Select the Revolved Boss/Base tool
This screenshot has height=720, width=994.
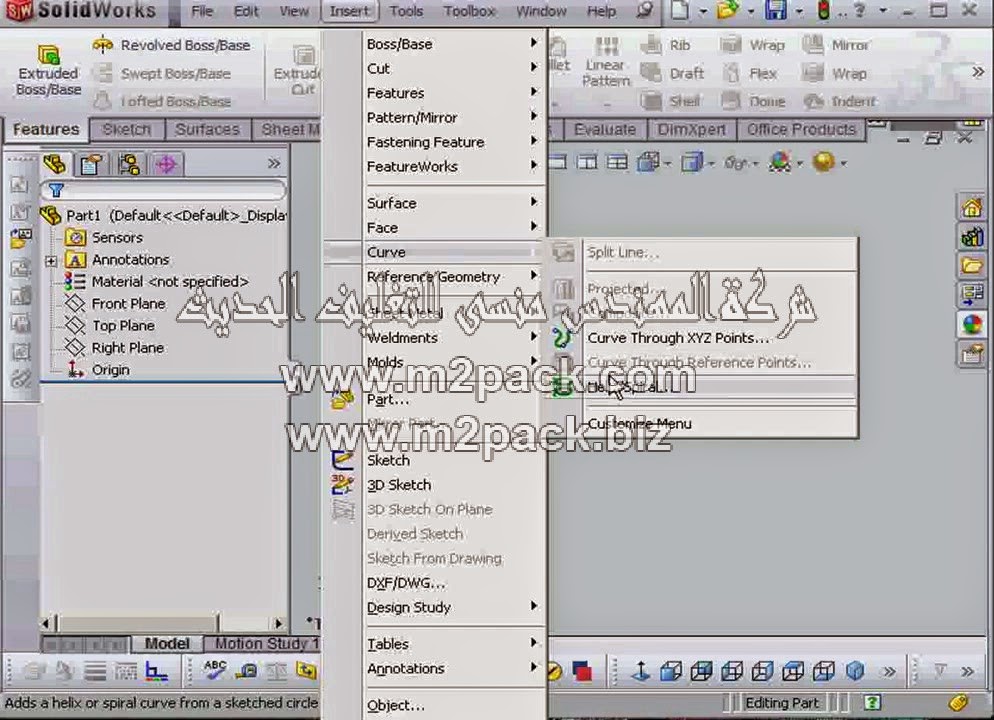pos(171,46)
